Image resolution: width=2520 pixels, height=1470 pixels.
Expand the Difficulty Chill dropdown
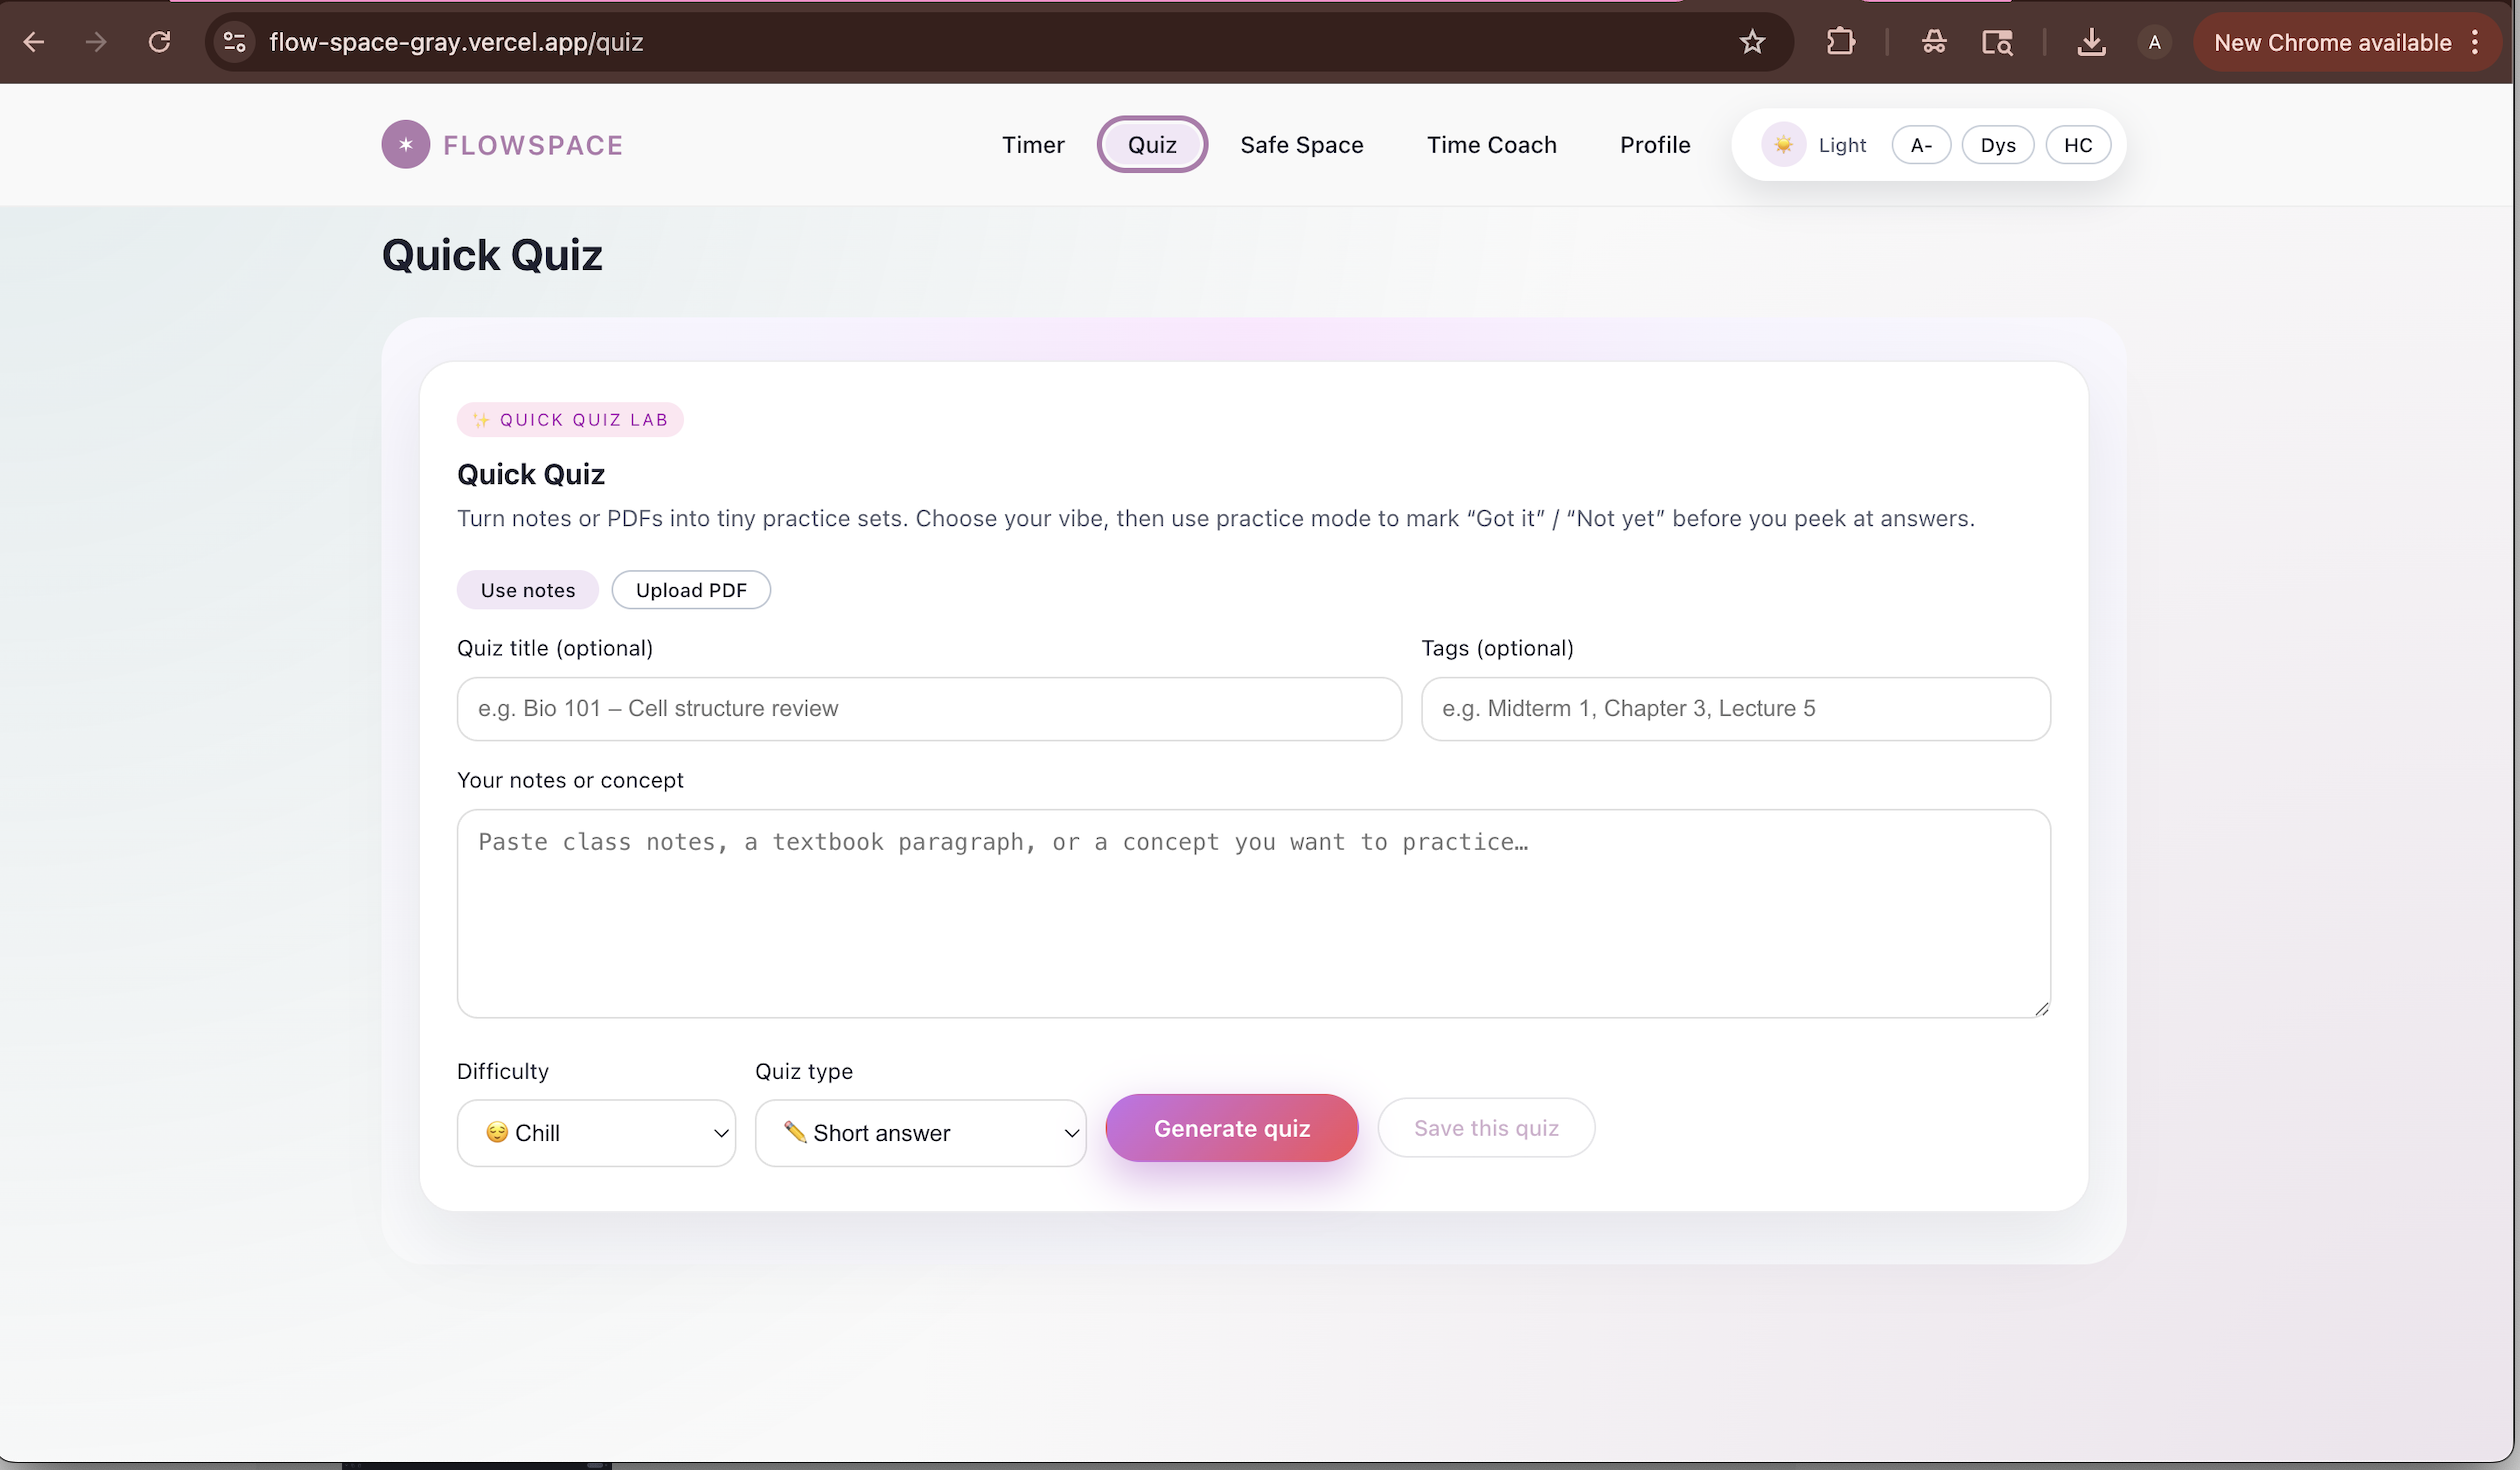(x=596, y=1133)
